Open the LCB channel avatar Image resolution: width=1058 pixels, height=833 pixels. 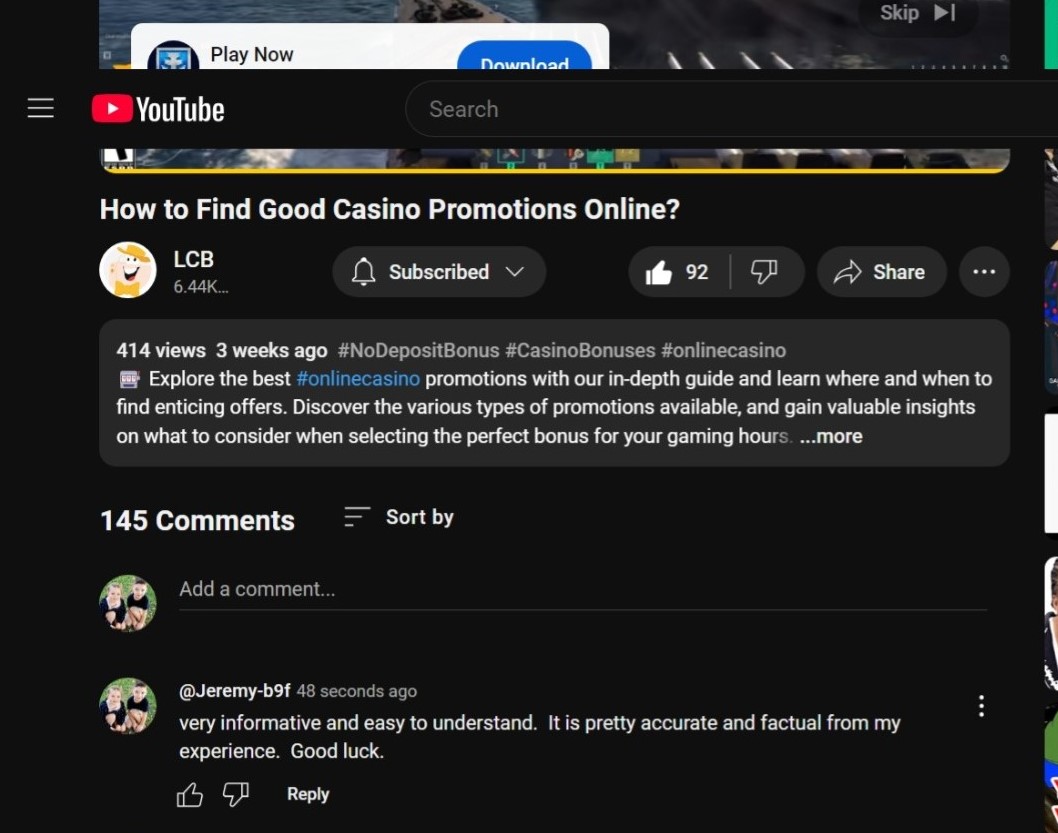[128, 270]
